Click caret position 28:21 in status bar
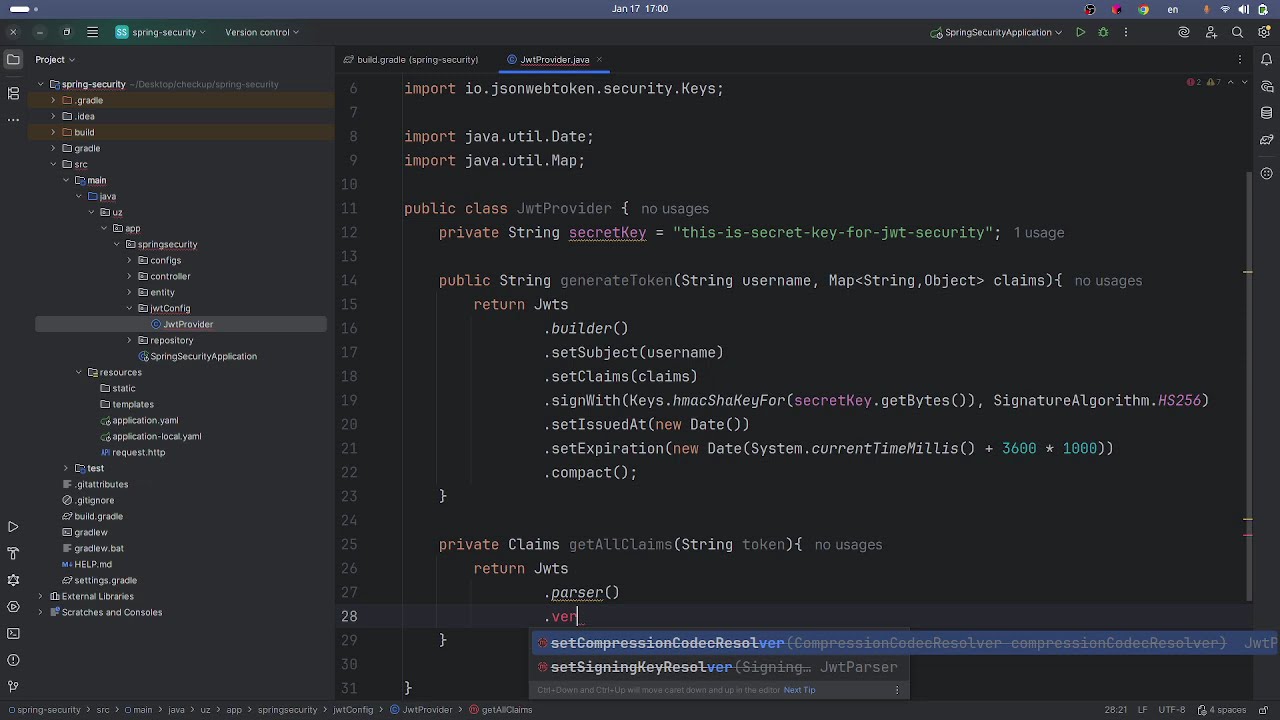The height and width of the screenshot is (720, 1280). [1116, 710]
